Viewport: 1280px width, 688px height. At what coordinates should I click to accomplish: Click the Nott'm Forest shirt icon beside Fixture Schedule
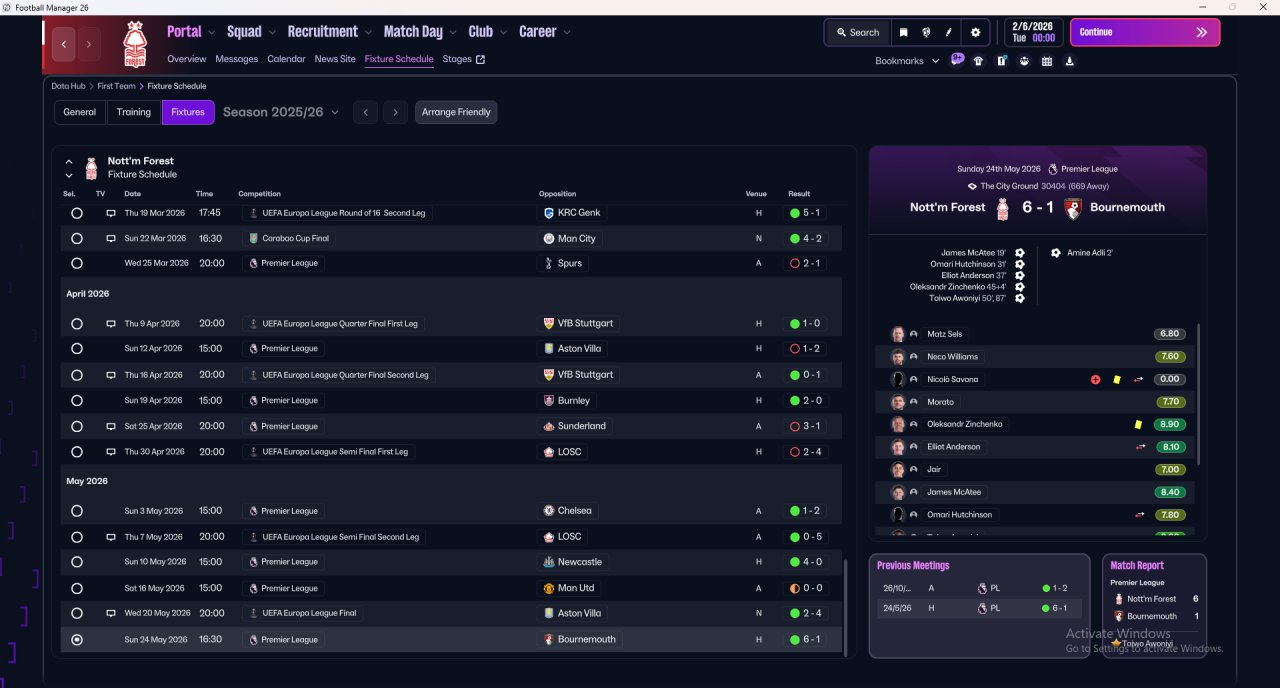tap(91, 168)
